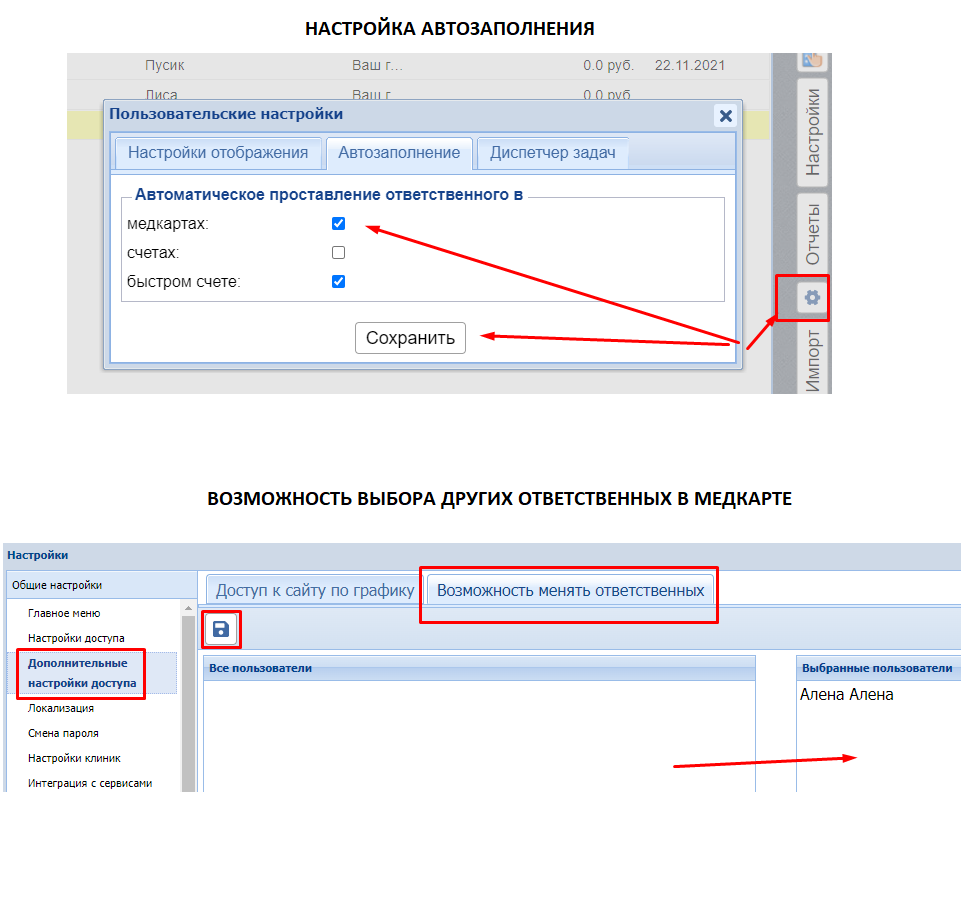Click the Выбранные пользователи column header
Image resolution: width=975 pixels, height=915 pixels.
[878, 668]
